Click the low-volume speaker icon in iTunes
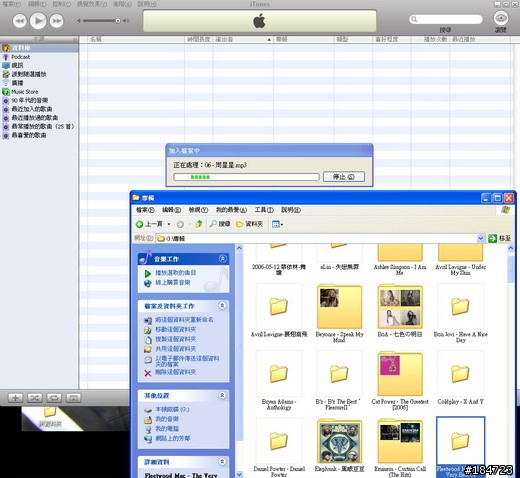This screenshot has height=478, width=520. [x=79, y=21]
